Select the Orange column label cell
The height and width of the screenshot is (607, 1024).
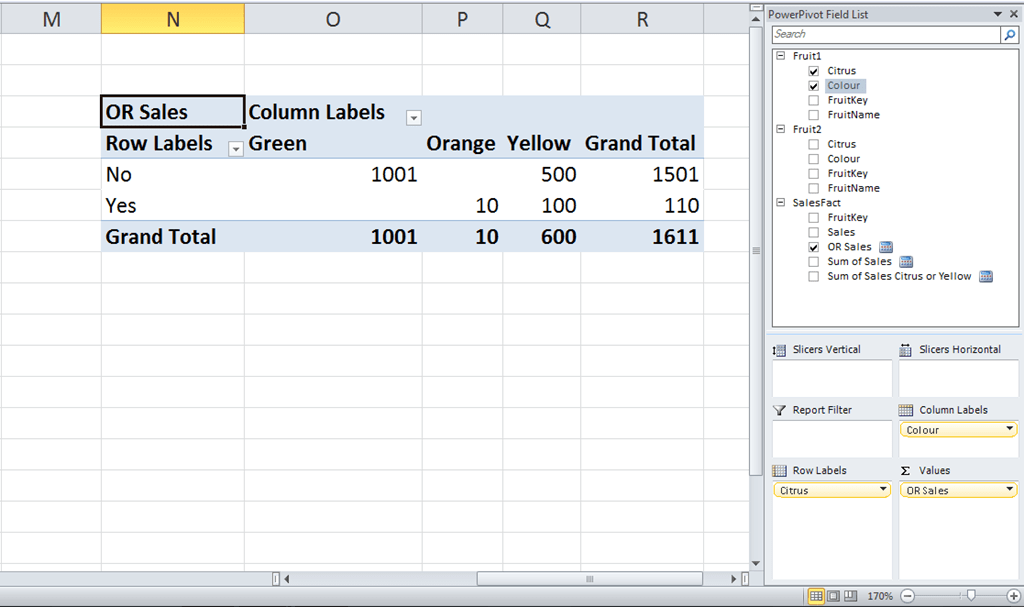(x=462, y=143)
